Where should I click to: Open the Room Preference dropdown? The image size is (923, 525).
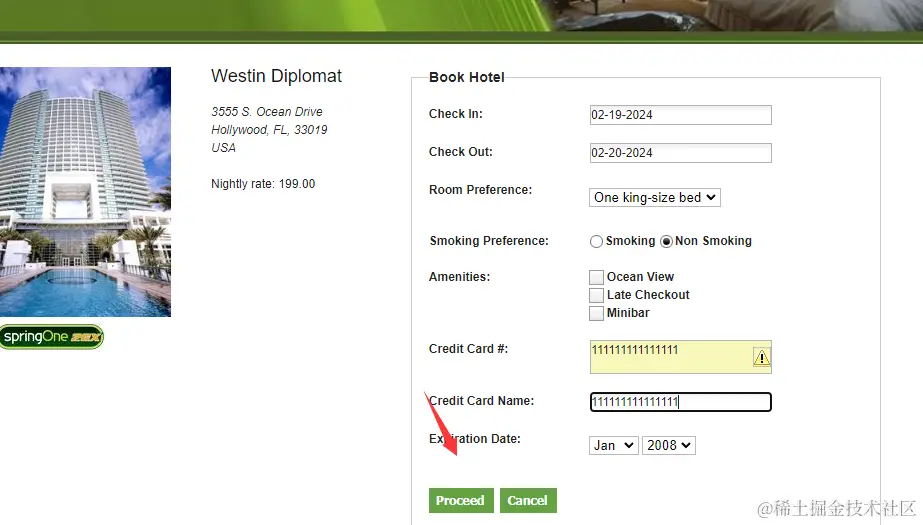pos(655,197)
